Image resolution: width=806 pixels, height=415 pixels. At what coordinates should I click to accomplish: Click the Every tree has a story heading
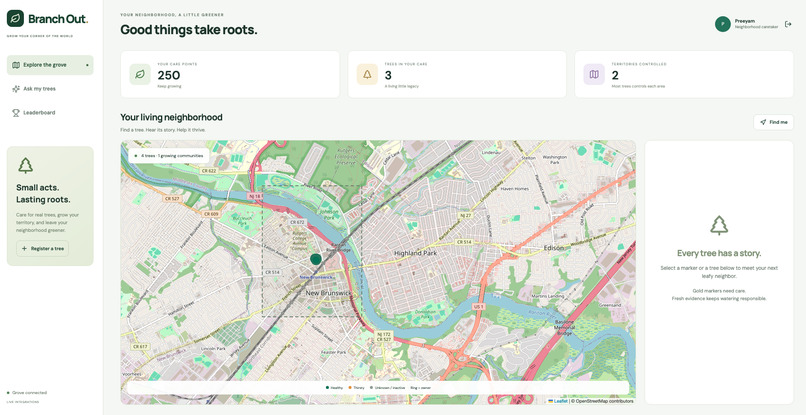point(719,253)
